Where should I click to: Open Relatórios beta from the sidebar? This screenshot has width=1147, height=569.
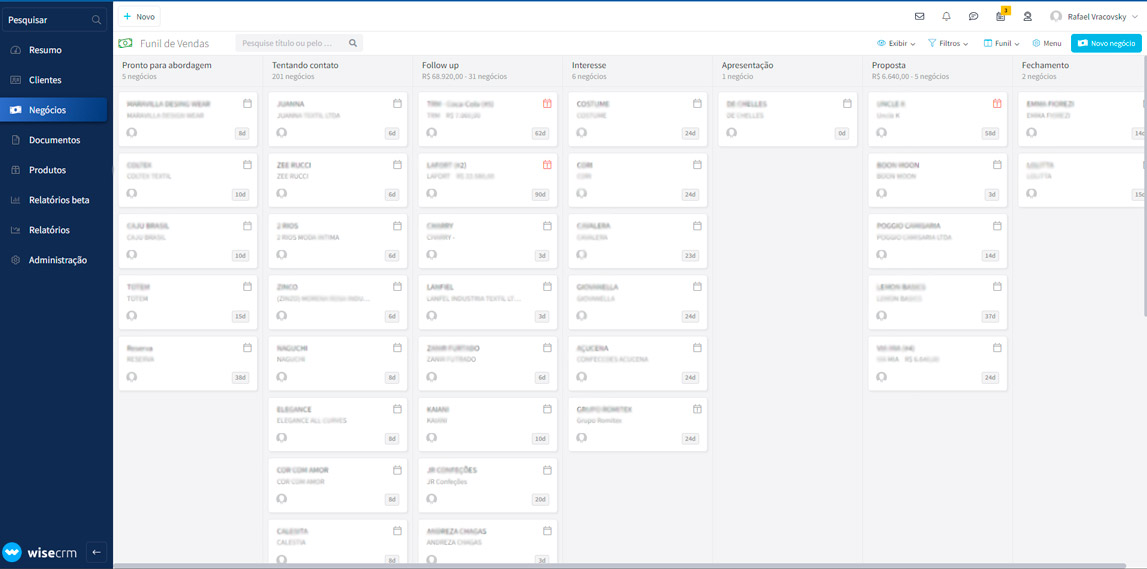pyautogui.click(x=58, y=200)
